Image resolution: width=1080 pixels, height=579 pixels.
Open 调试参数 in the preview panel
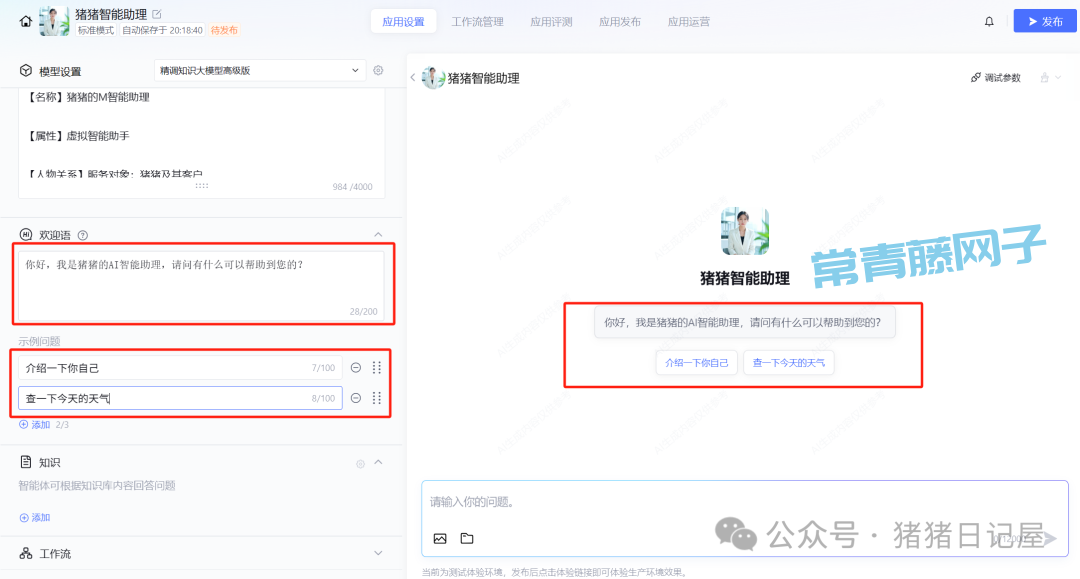pyautogui.click(x=996, y=78)
